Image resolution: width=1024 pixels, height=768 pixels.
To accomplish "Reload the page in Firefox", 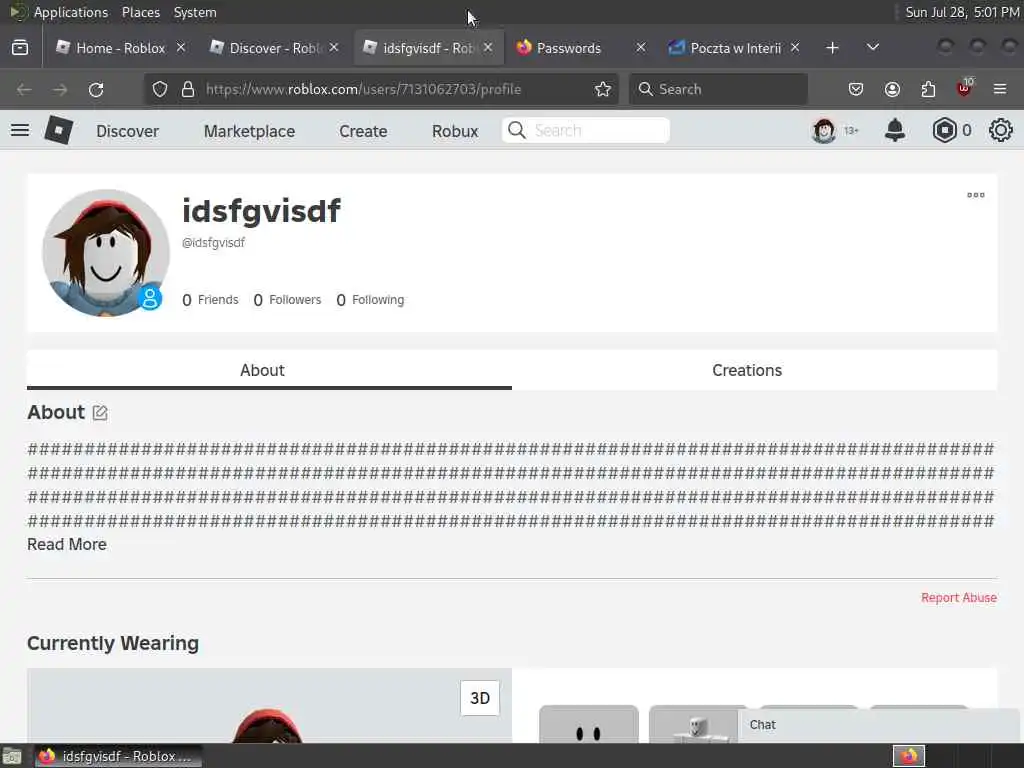I will coord(96,89).
